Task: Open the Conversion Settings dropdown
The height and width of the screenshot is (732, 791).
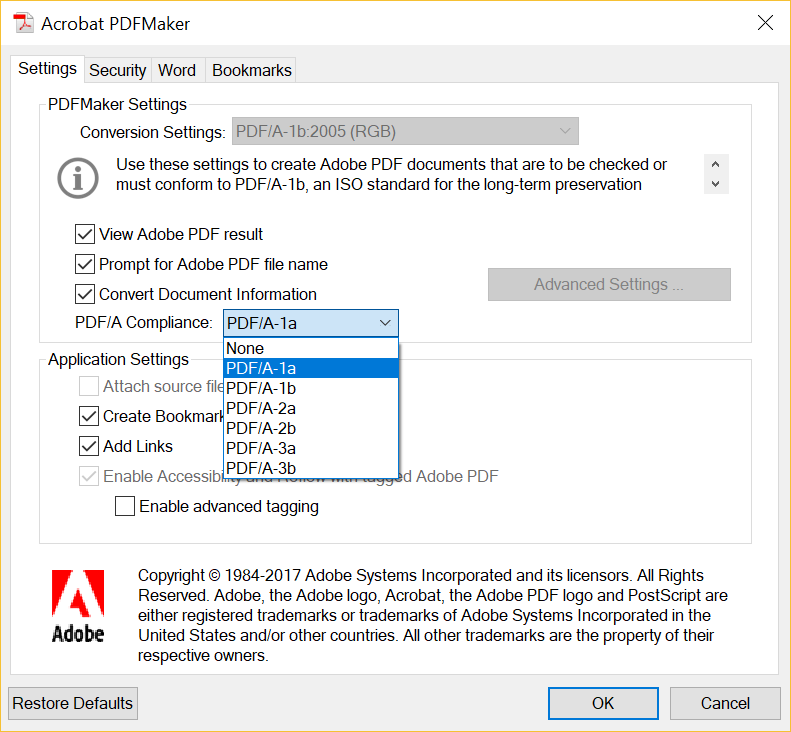Action: 405,131
